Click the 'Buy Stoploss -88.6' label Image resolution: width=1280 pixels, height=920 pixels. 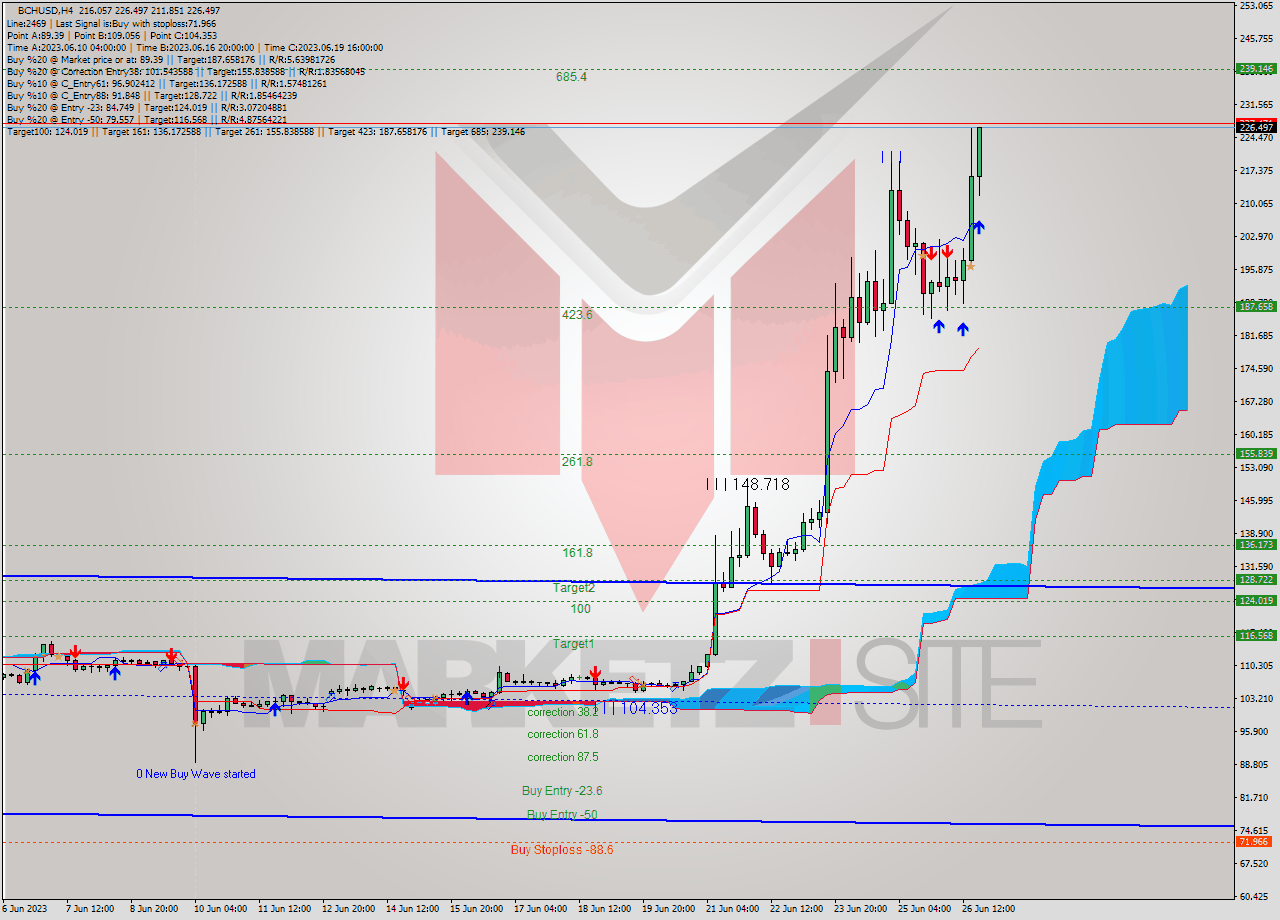pos(562,850)
